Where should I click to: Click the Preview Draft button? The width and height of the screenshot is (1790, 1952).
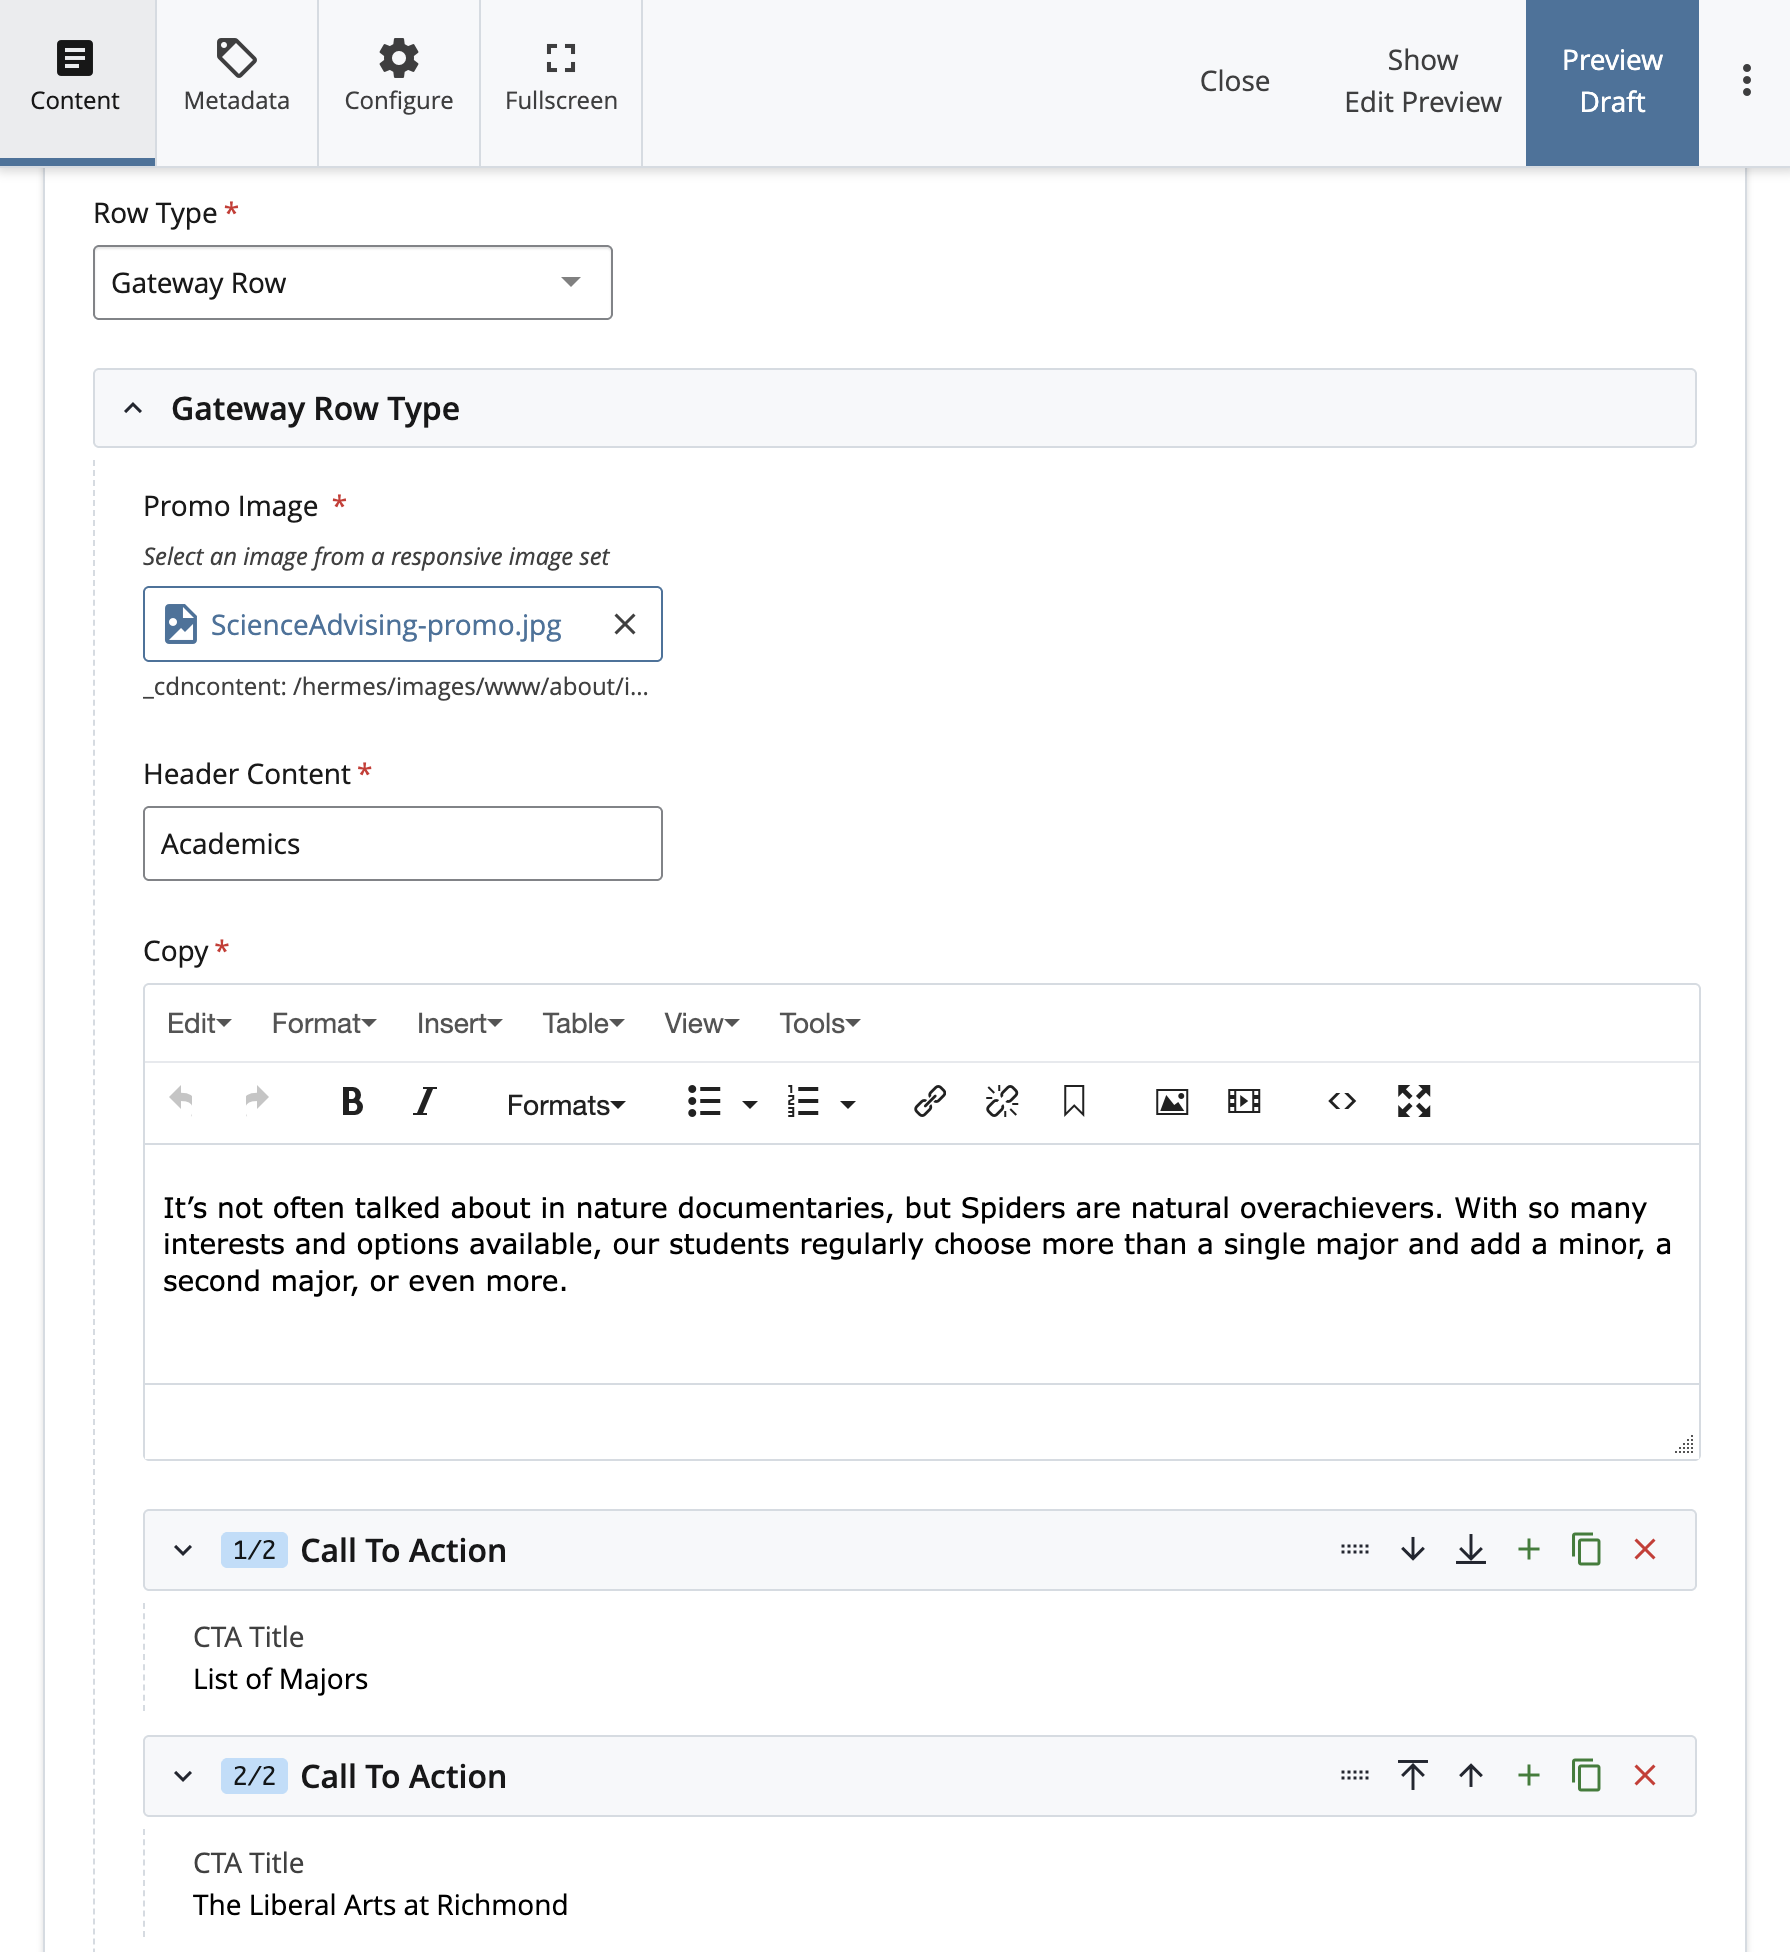point(1610,81)
